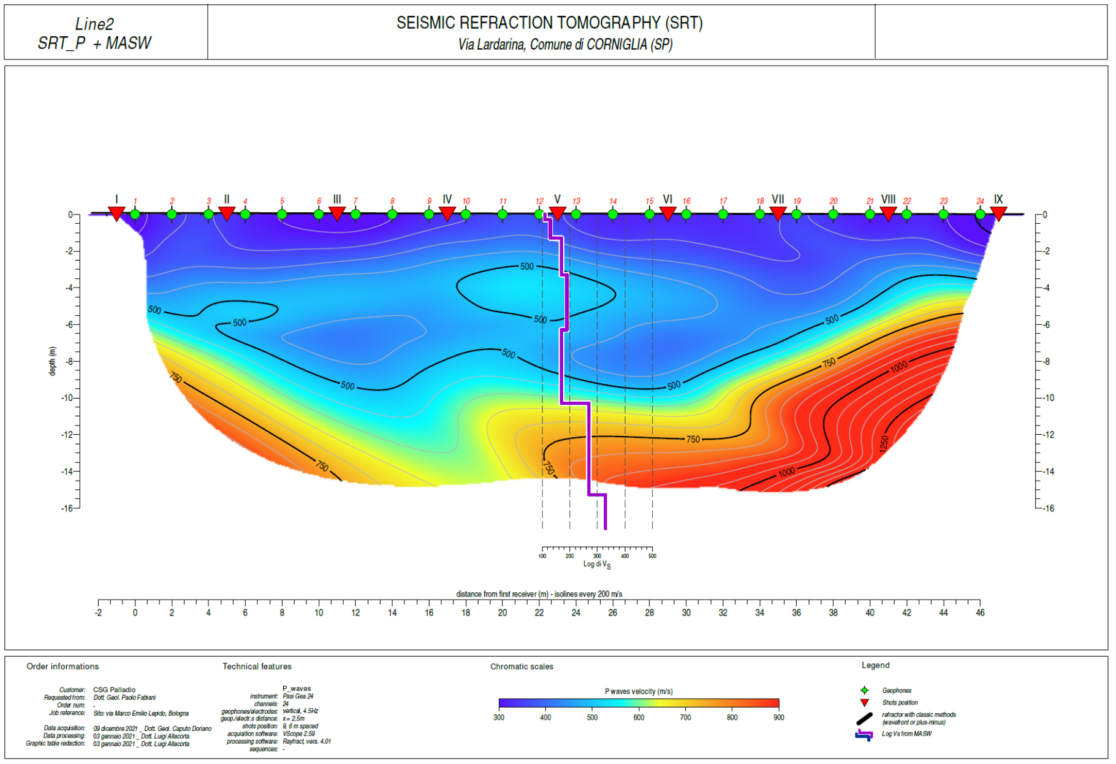Click green geophone number 14
1116x764 pixels.
(x=613, y=214)
